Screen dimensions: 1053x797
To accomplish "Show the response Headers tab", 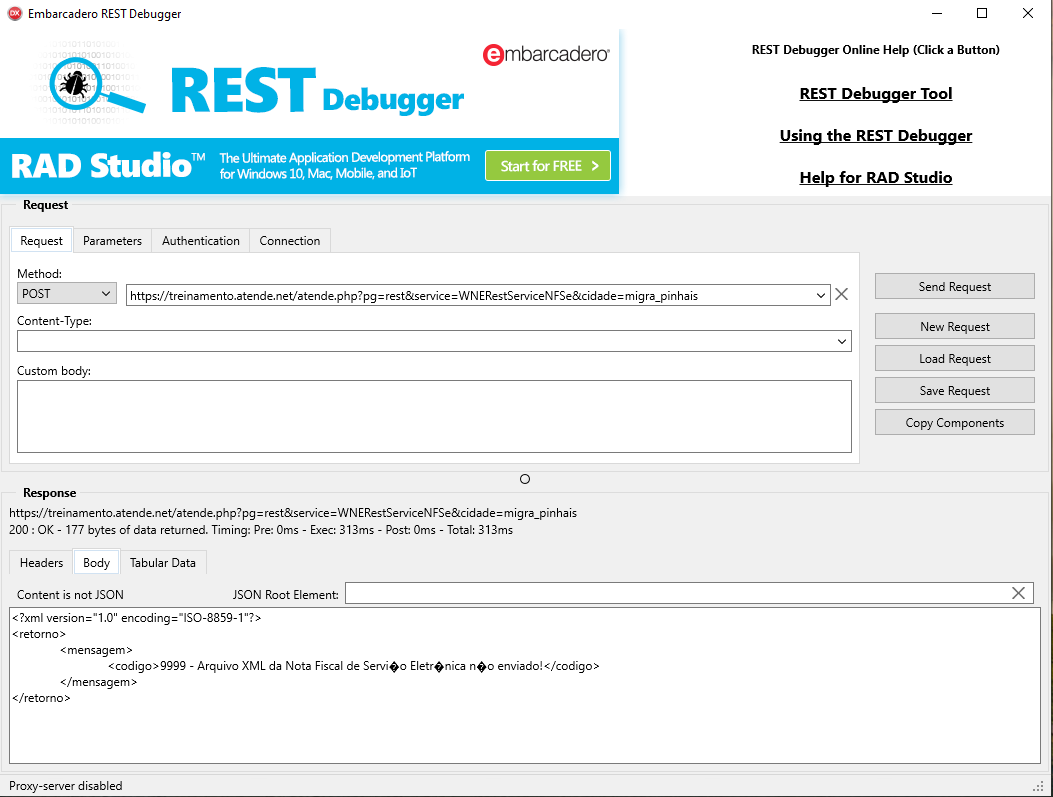I will coord(41,563).
